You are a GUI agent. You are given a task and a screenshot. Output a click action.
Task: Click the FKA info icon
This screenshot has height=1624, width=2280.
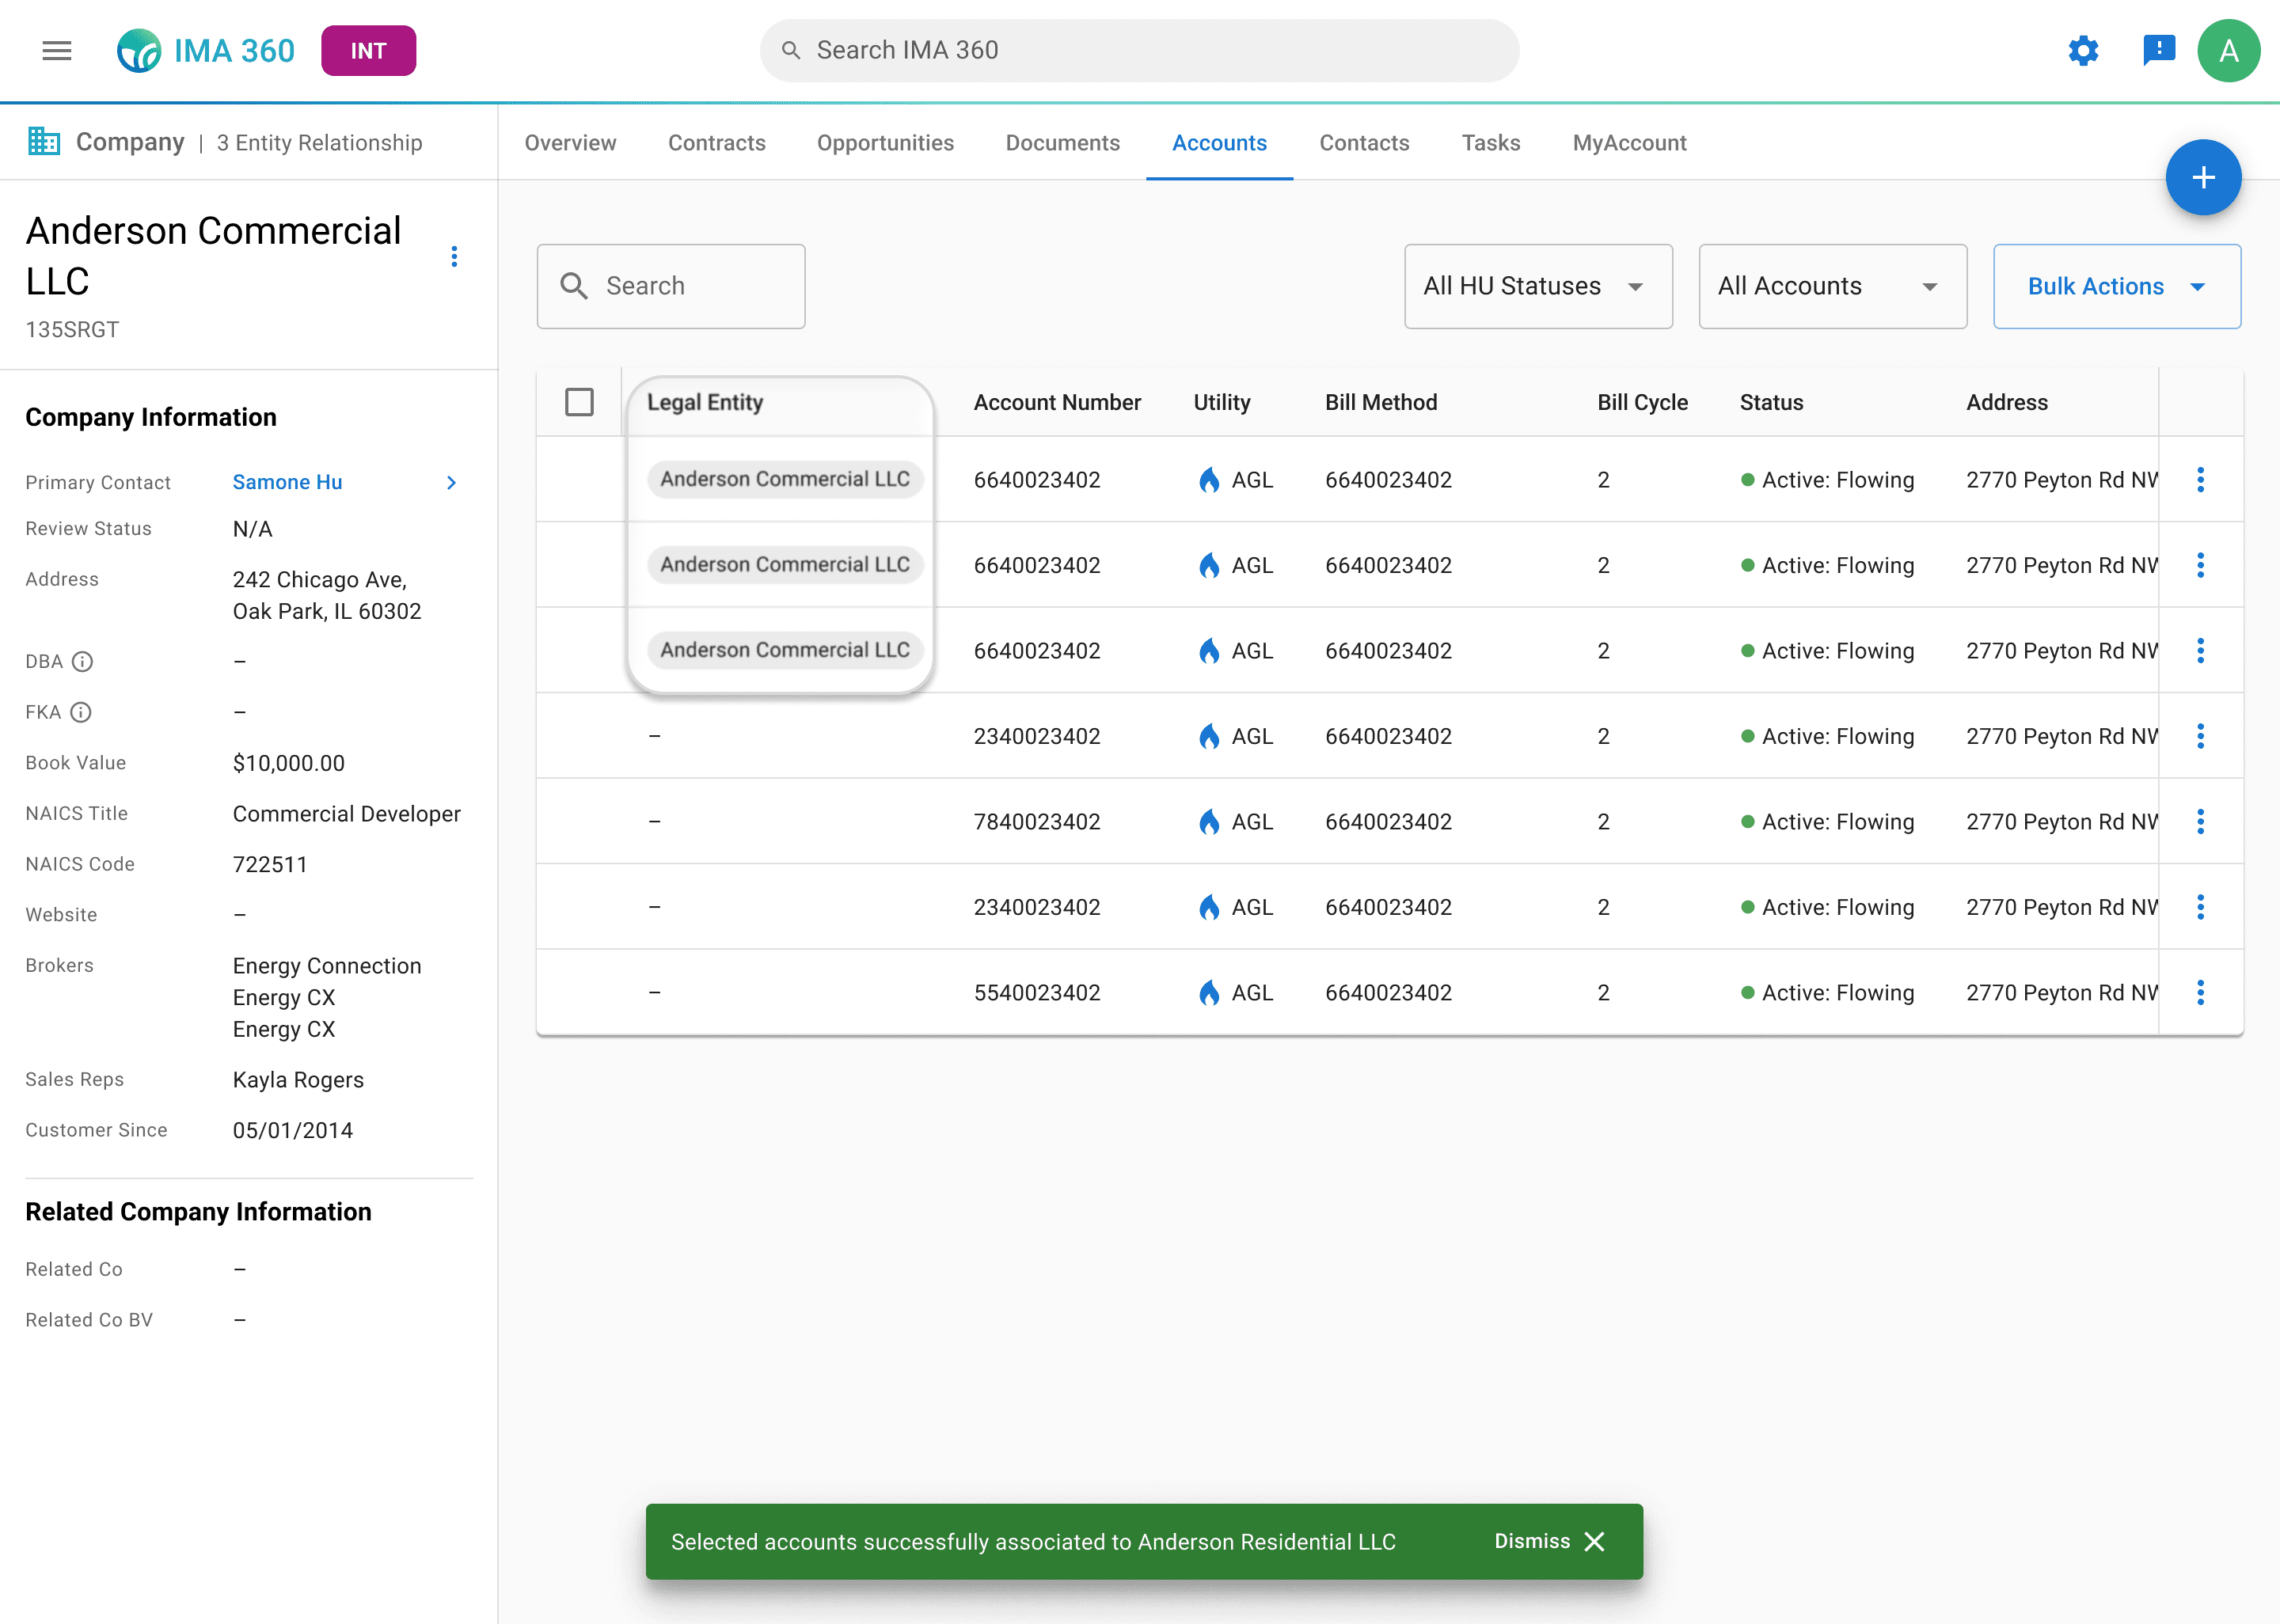81,712
